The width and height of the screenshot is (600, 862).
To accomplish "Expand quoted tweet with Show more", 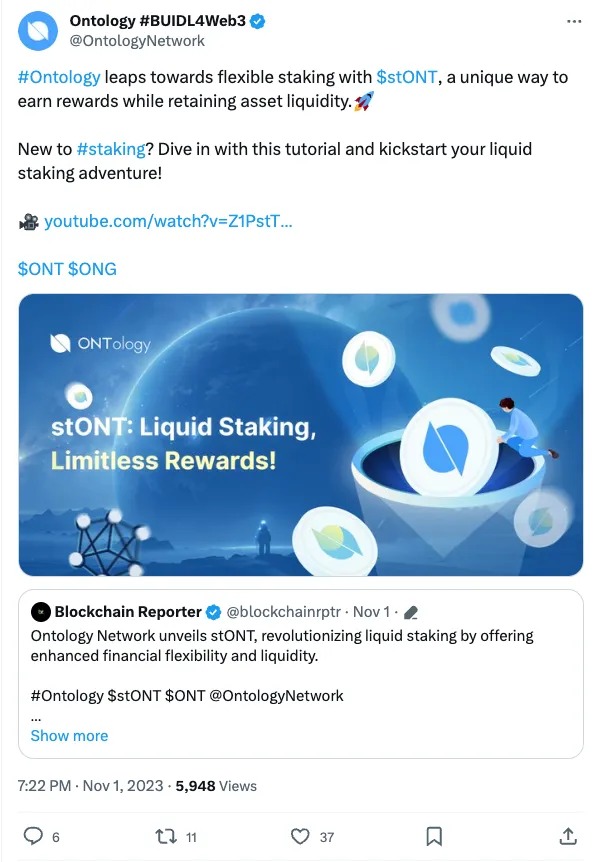I will (69, 735).
